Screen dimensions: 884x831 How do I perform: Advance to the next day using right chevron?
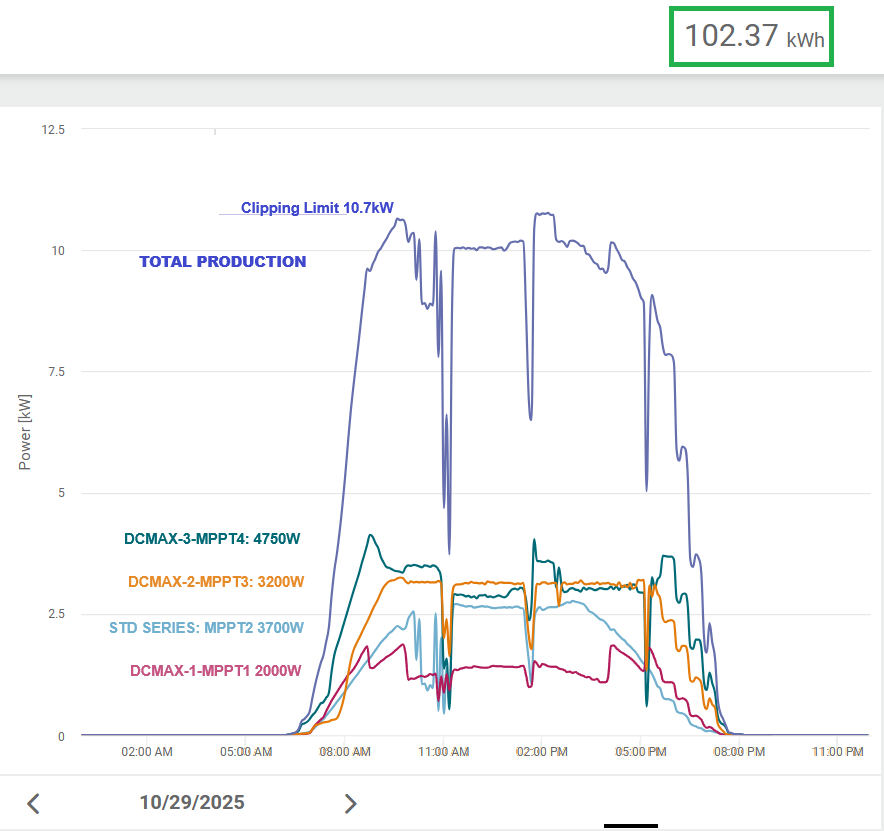point(350,803)
